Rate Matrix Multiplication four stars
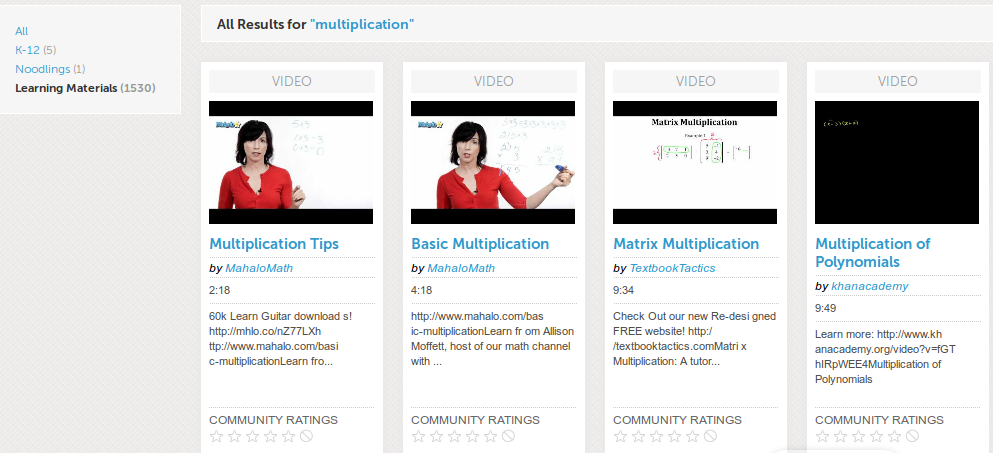Viewport: 993px width, 453px height. [x=674, y=436]
